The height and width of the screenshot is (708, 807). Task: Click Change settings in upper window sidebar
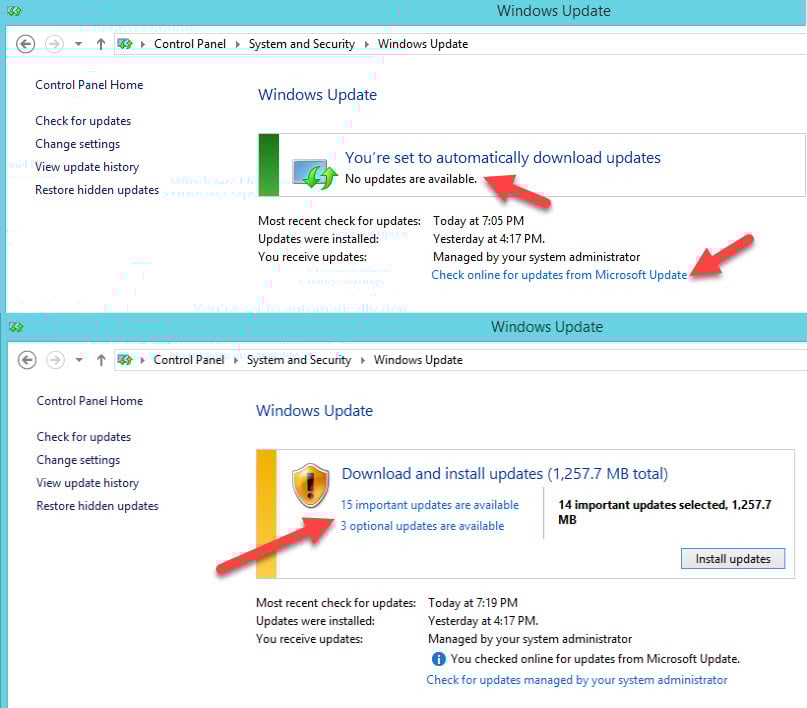coord(77,144)
